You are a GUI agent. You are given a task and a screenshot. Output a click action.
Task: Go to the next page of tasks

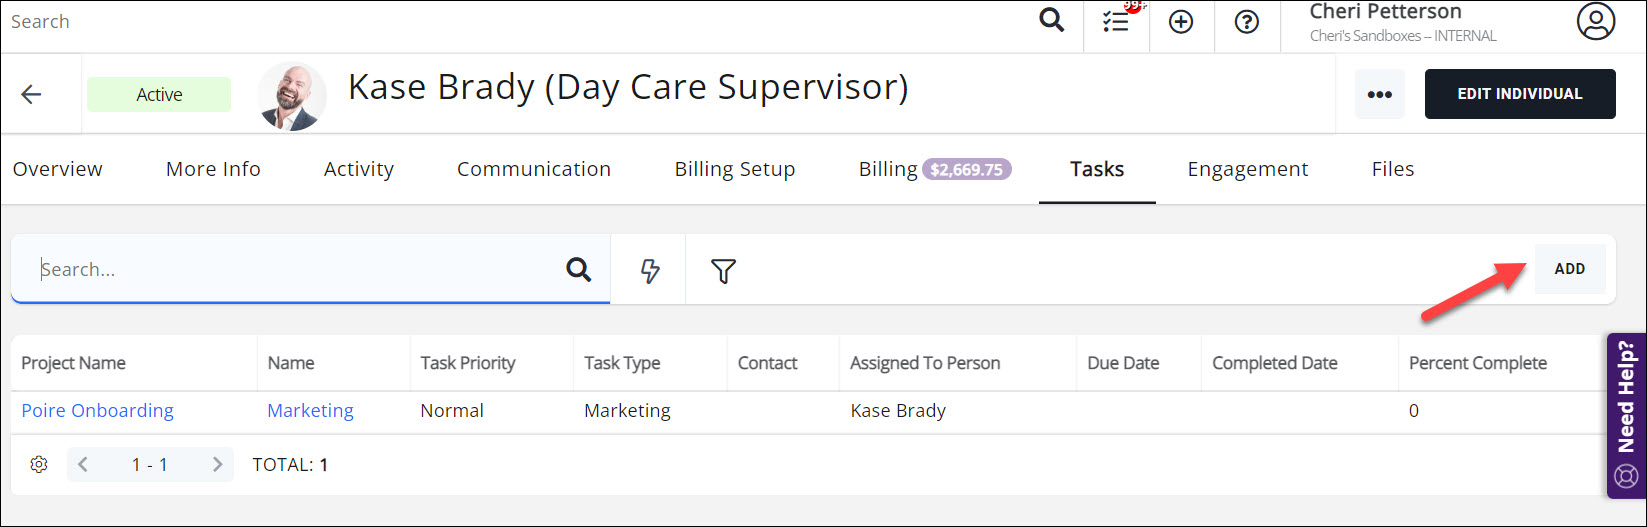(217, 464)
